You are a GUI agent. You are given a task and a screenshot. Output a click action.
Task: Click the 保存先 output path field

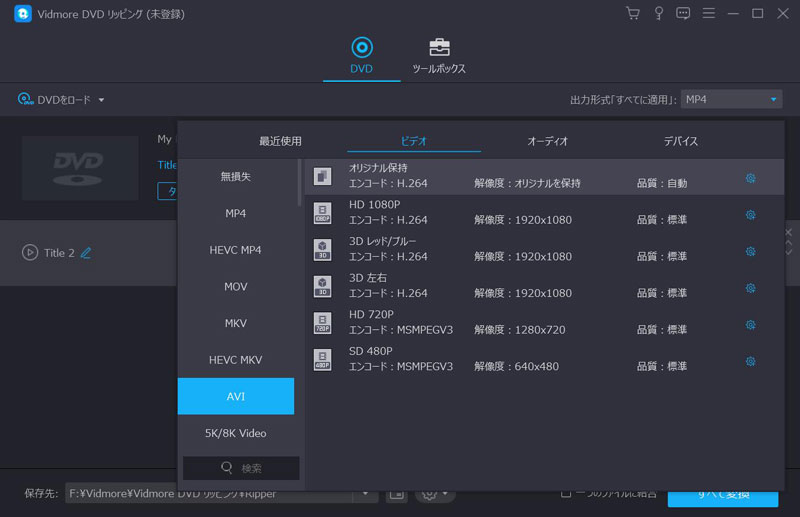click(209, 494)
